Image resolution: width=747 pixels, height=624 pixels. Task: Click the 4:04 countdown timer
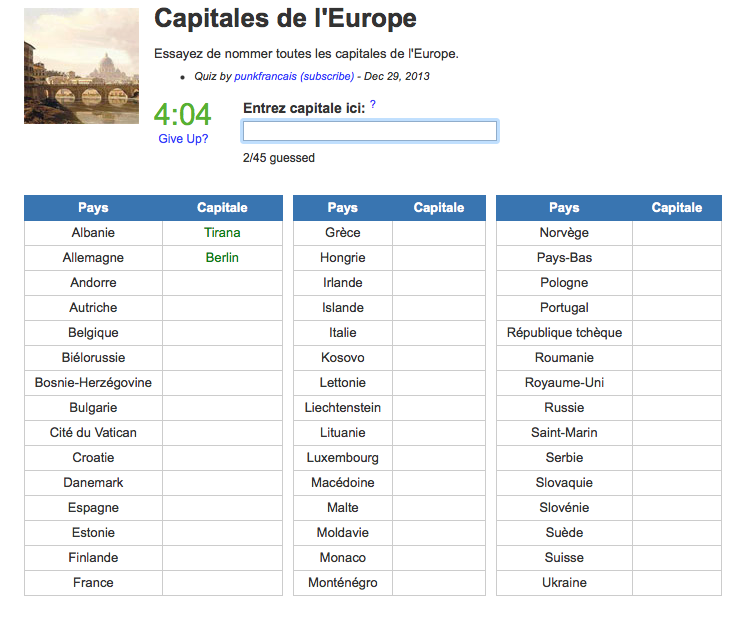coord(182,114)
